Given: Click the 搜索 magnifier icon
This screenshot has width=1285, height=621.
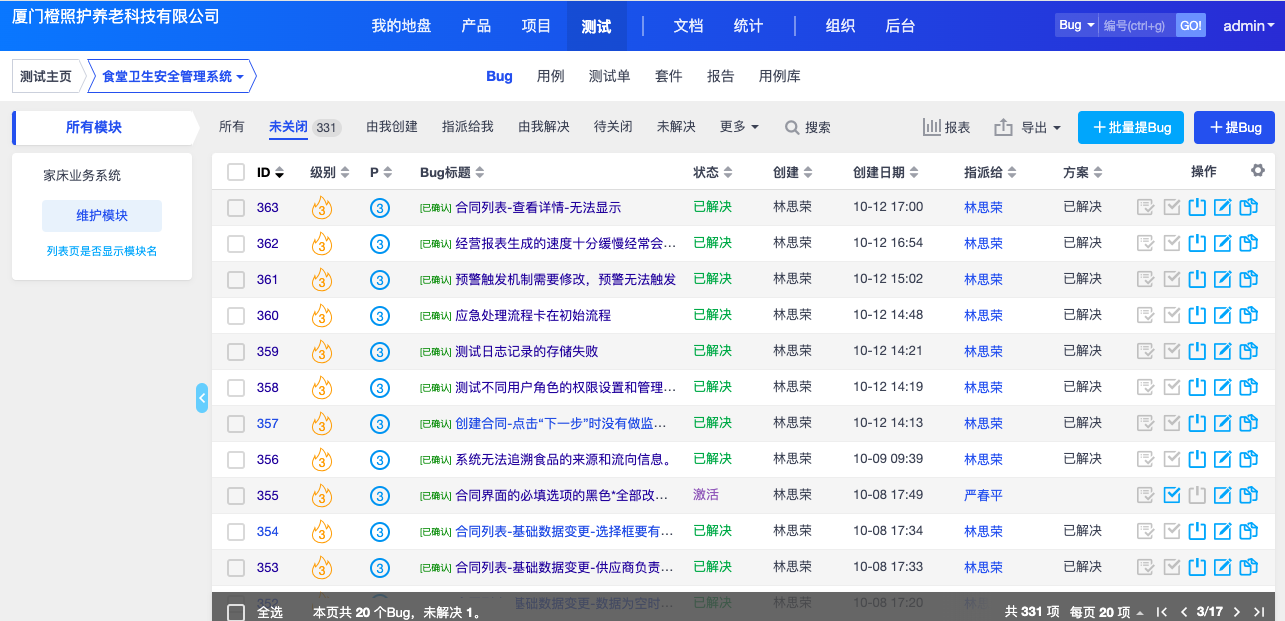Looking at the screenshot, I should click(792, 128).
